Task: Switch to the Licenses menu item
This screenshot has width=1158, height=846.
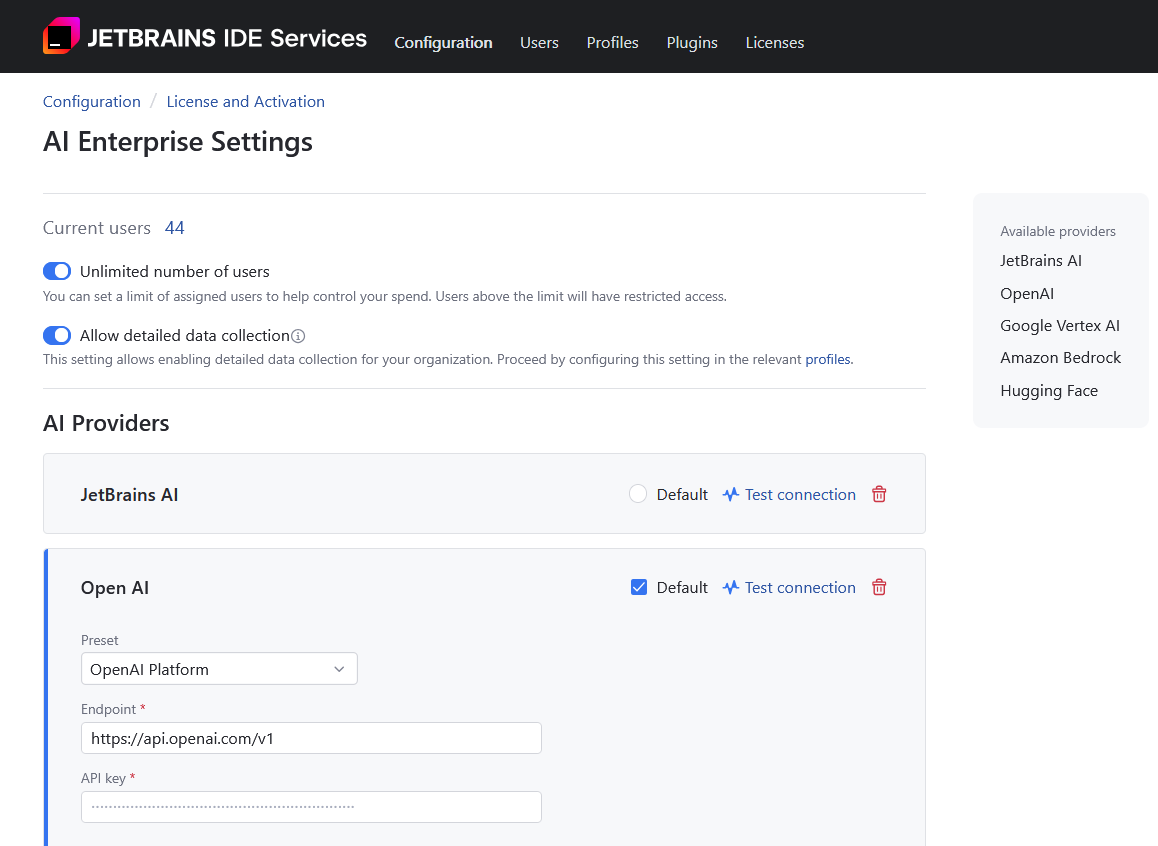Action: pyautogui.click(x=775, y=42)
